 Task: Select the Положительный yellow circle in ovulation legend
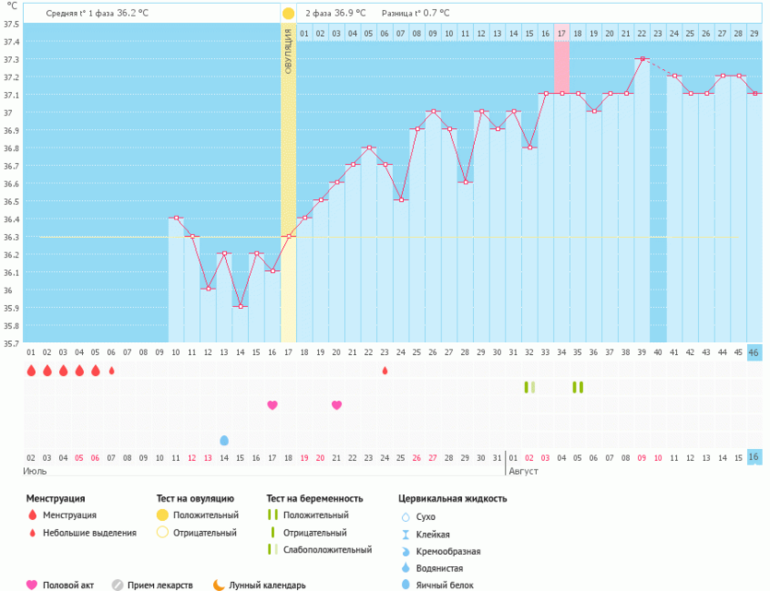coord(161,515)
